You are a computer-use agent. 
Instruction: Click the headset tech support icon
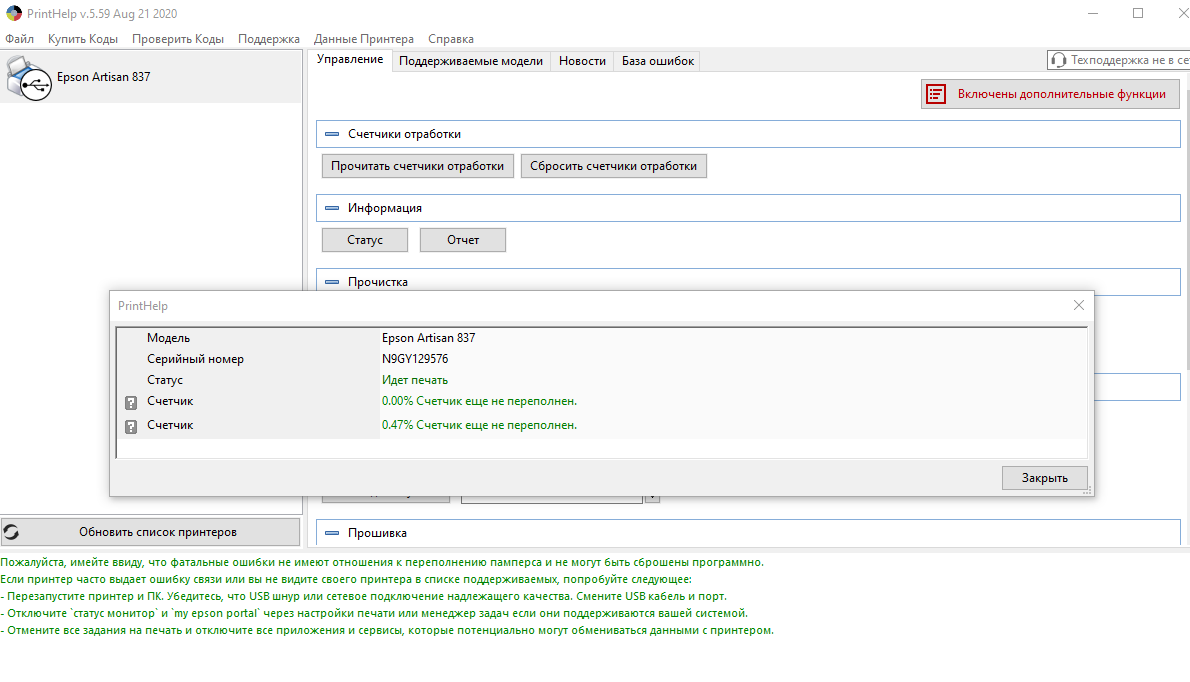tap(1059, 61)
